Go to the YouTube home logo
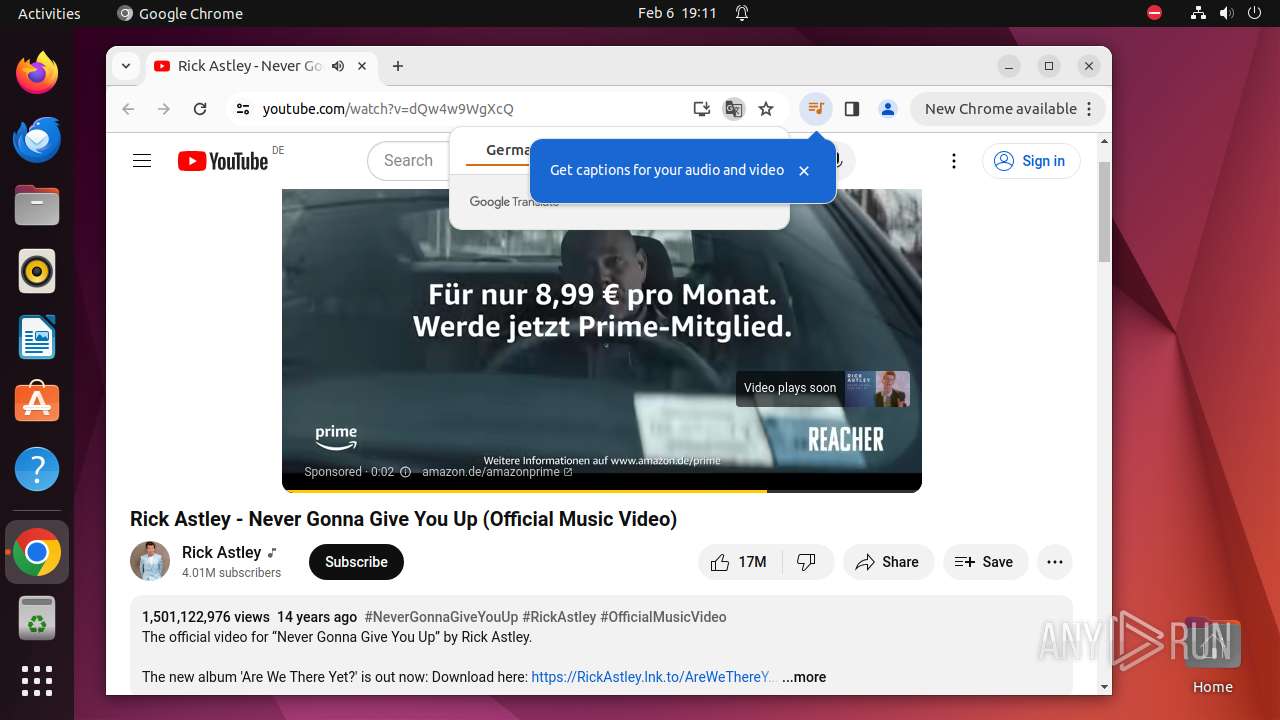 click(x=223, y=161)
